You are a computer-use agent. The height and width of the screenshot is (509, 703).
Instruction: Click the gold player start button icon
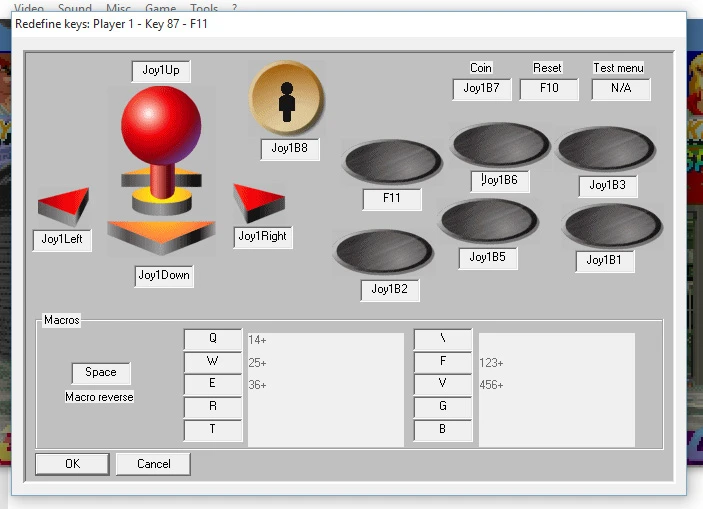286,99
